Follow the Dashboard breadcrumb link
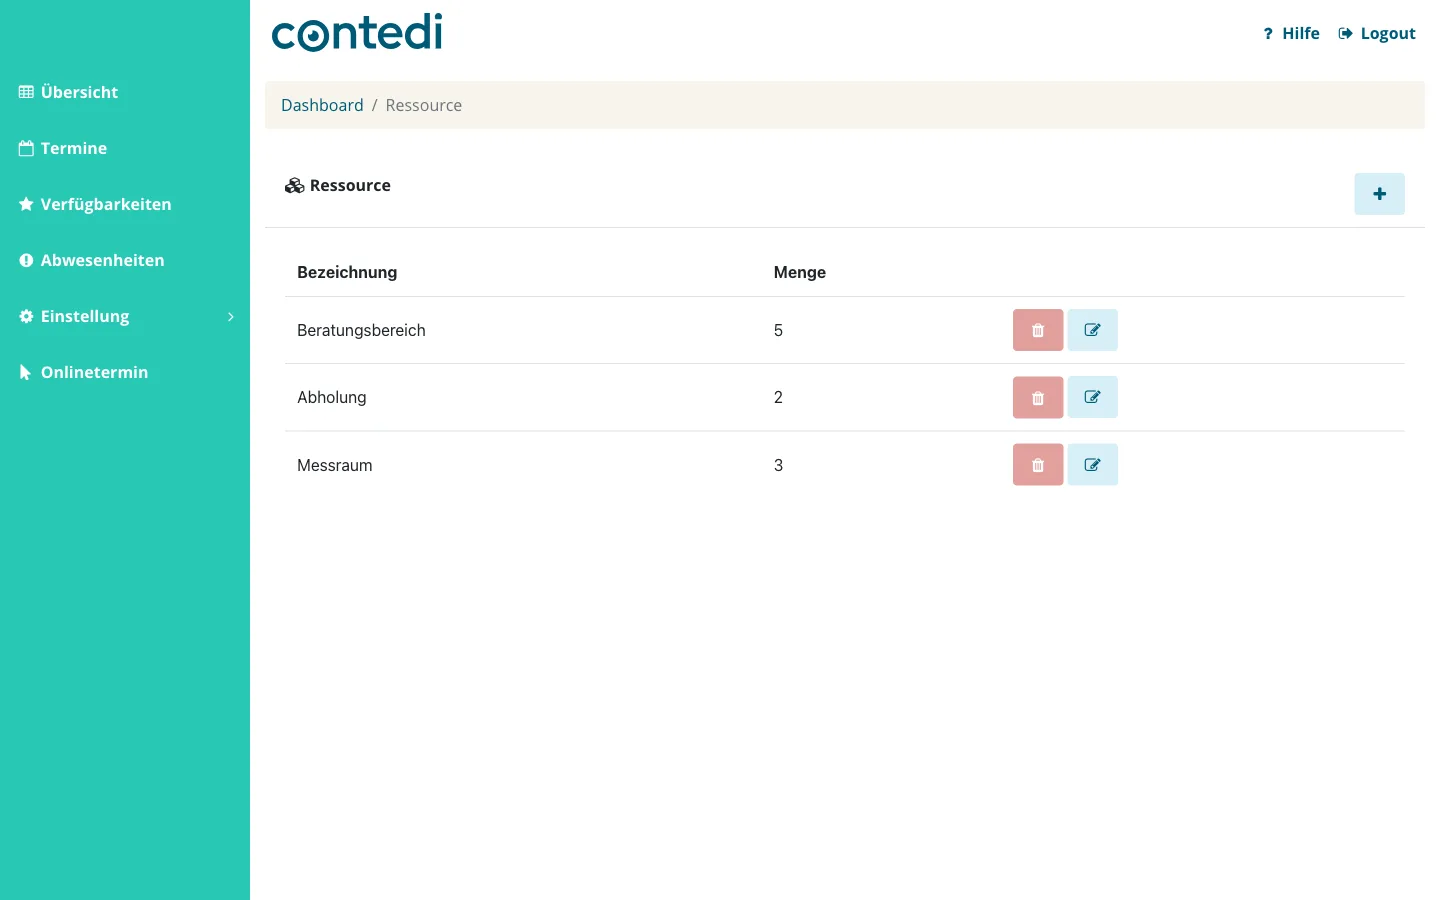This screenshot has height=900, width=1440. coord(322,105)
